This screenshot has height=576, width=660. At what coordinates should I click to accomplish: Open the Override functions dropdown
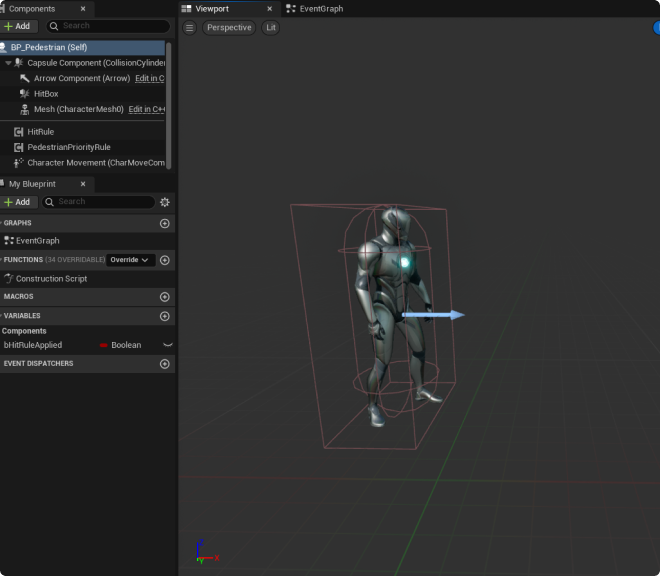click(131, 260)
